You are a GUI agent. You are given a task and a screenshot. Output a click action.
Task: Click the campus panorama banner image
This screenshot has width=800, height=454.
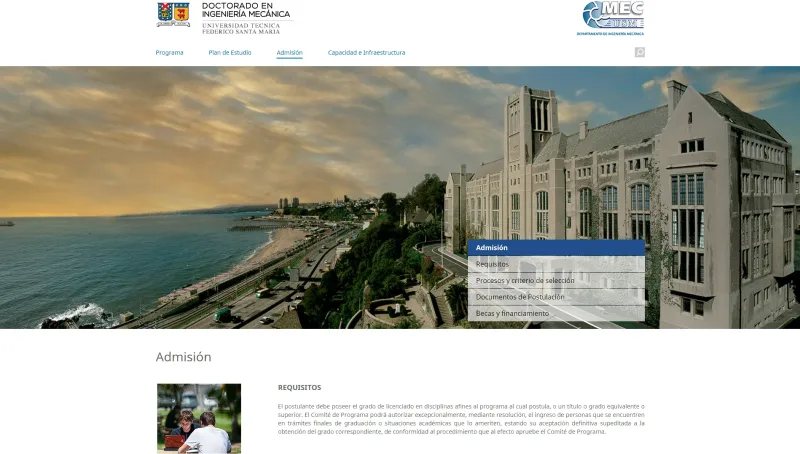pyautogui.click(x=400, y=197)
